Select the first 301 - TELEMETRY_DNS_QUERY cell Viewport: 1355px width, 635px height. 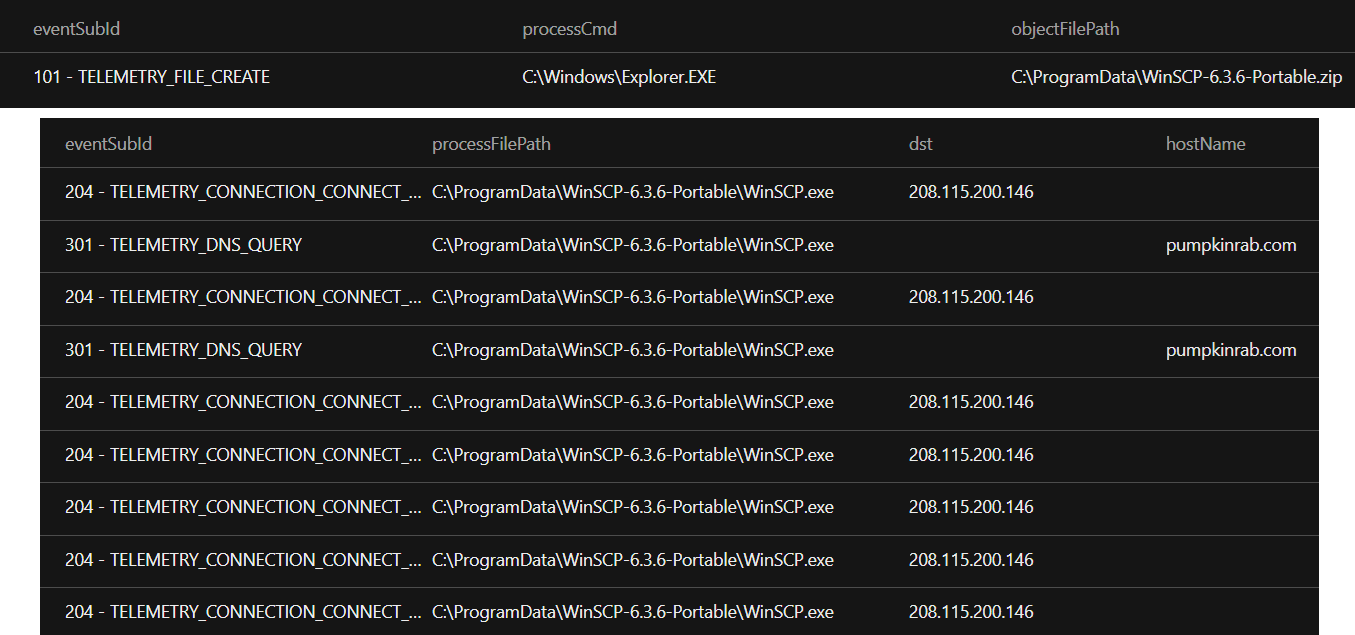coord(183,245)
